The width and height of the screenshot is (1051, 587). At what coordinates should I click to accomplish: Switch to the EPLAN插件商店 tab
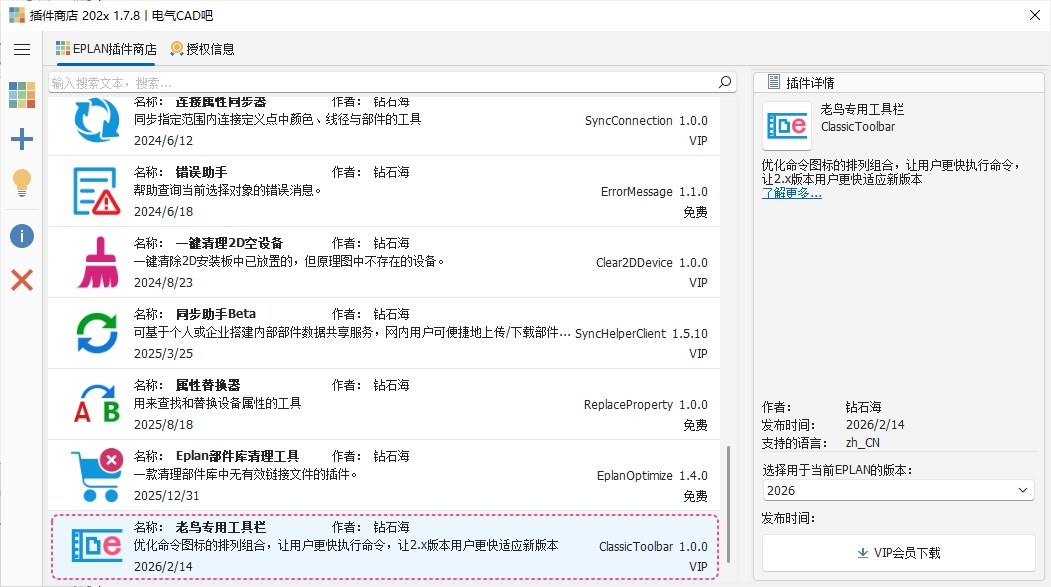click(106, 49)
